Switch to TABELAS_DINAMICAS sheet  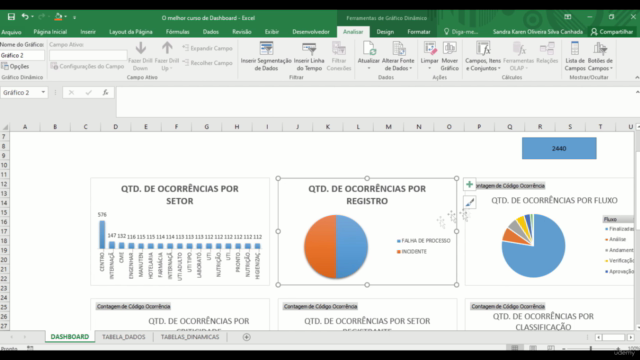(x=190, y=337)
